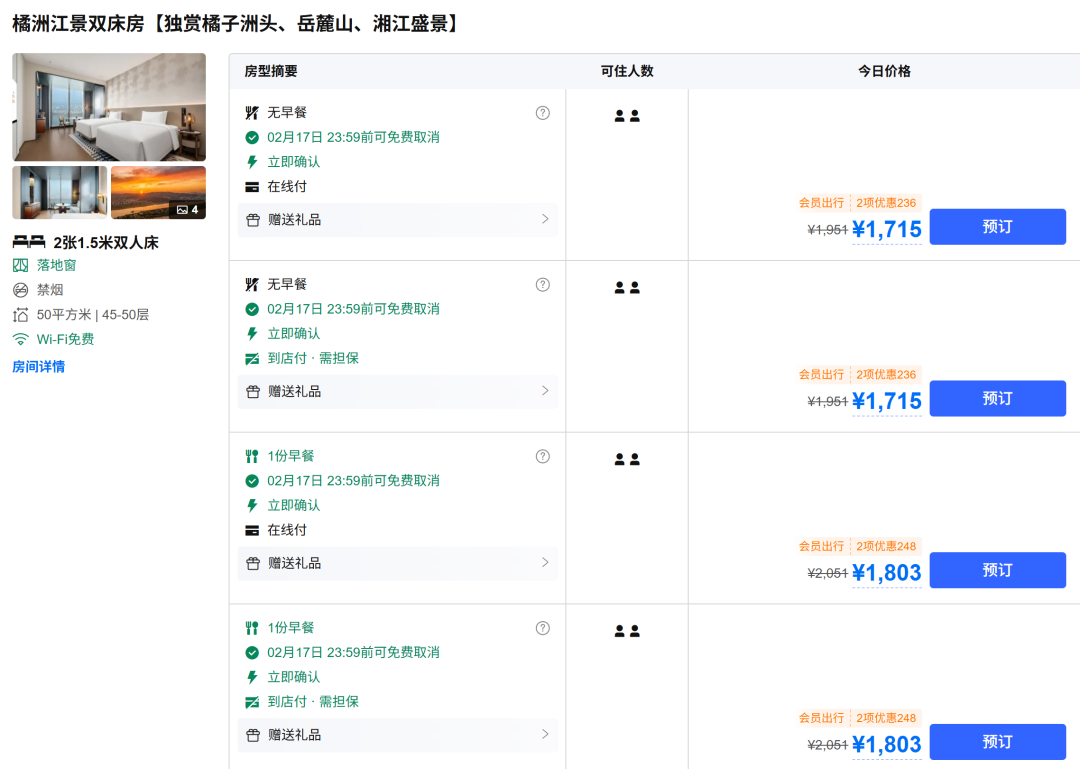Click struck-through price ¥1,951 in first row
The image size is (1080, 769).
point(827,229)
